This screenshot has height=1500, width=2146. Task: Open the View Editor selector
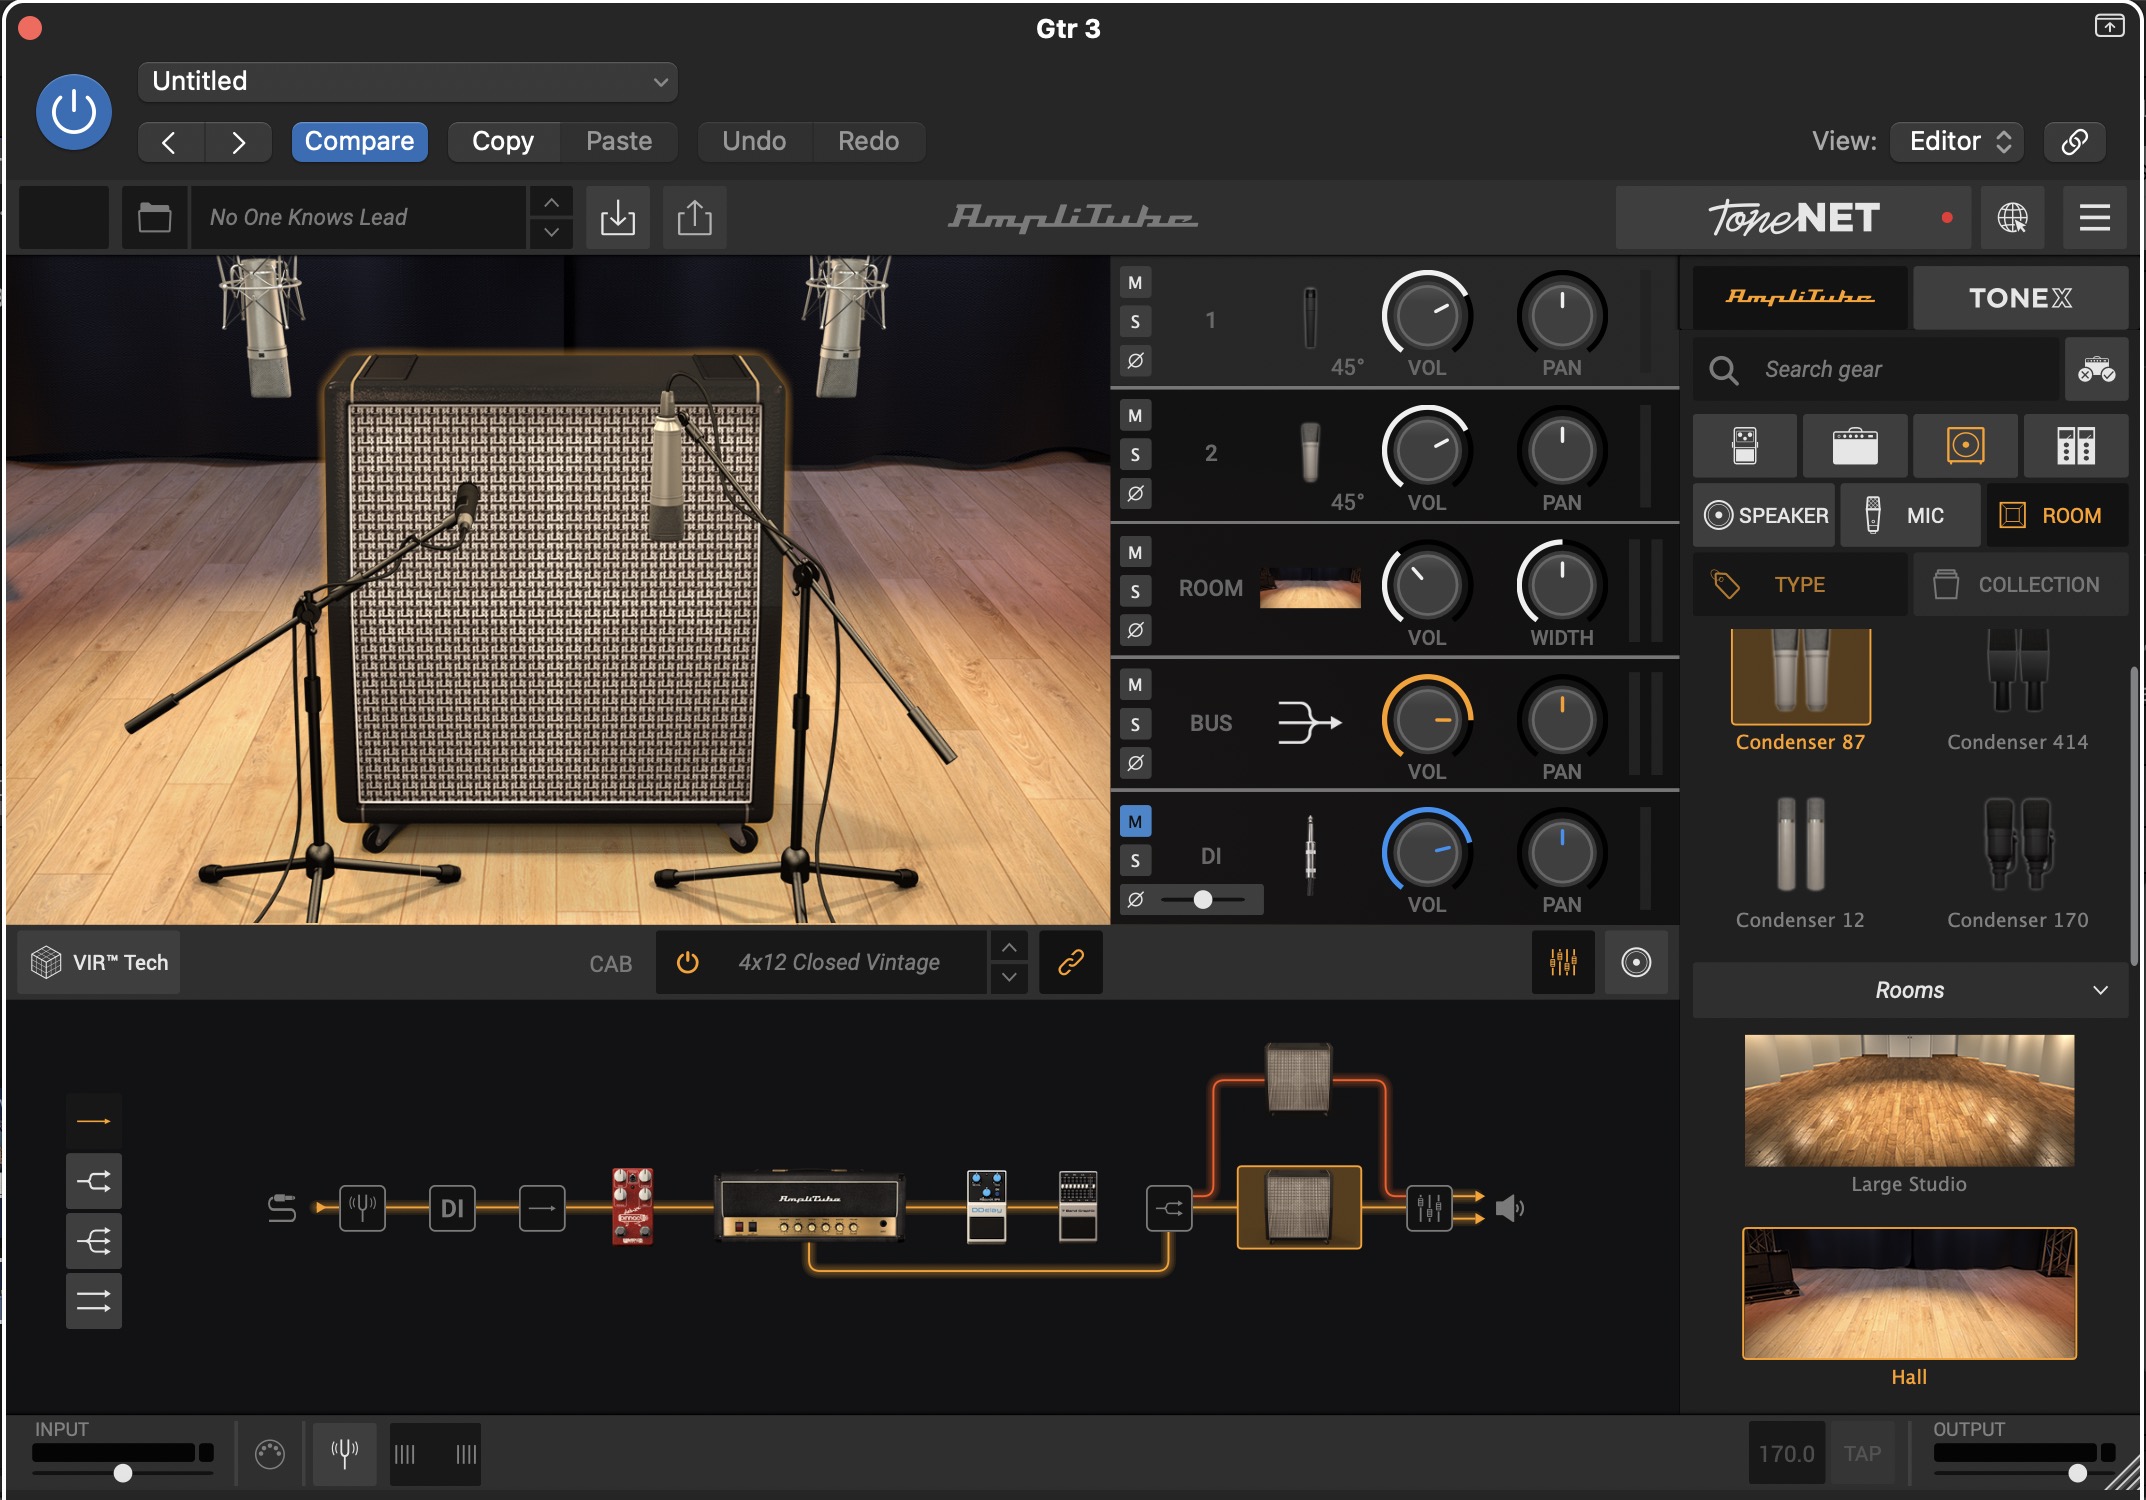coord(1957,141)
